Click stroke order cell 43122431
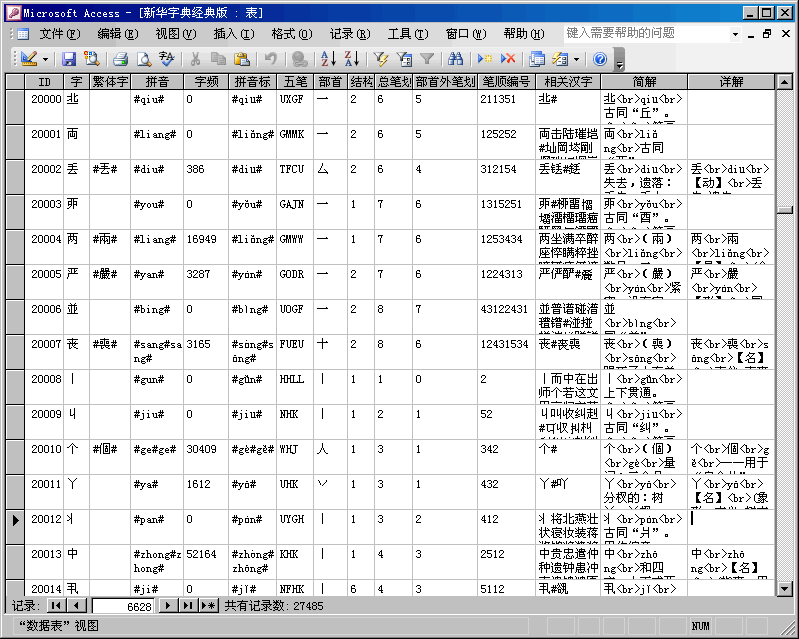 [507, 317]
